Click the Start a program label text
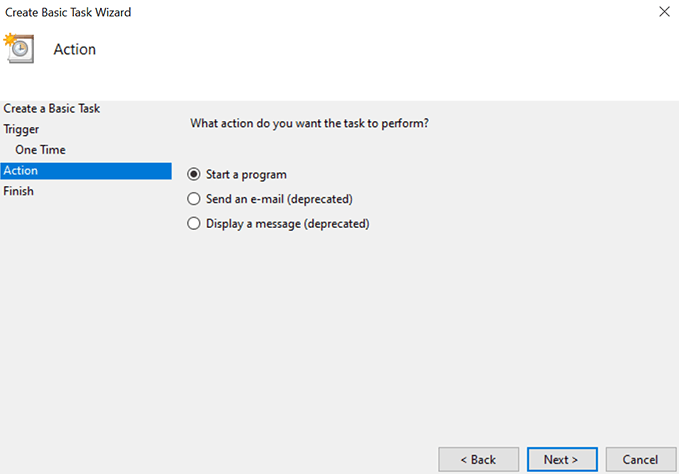The image size is (680, 475). tap(246, 175)
